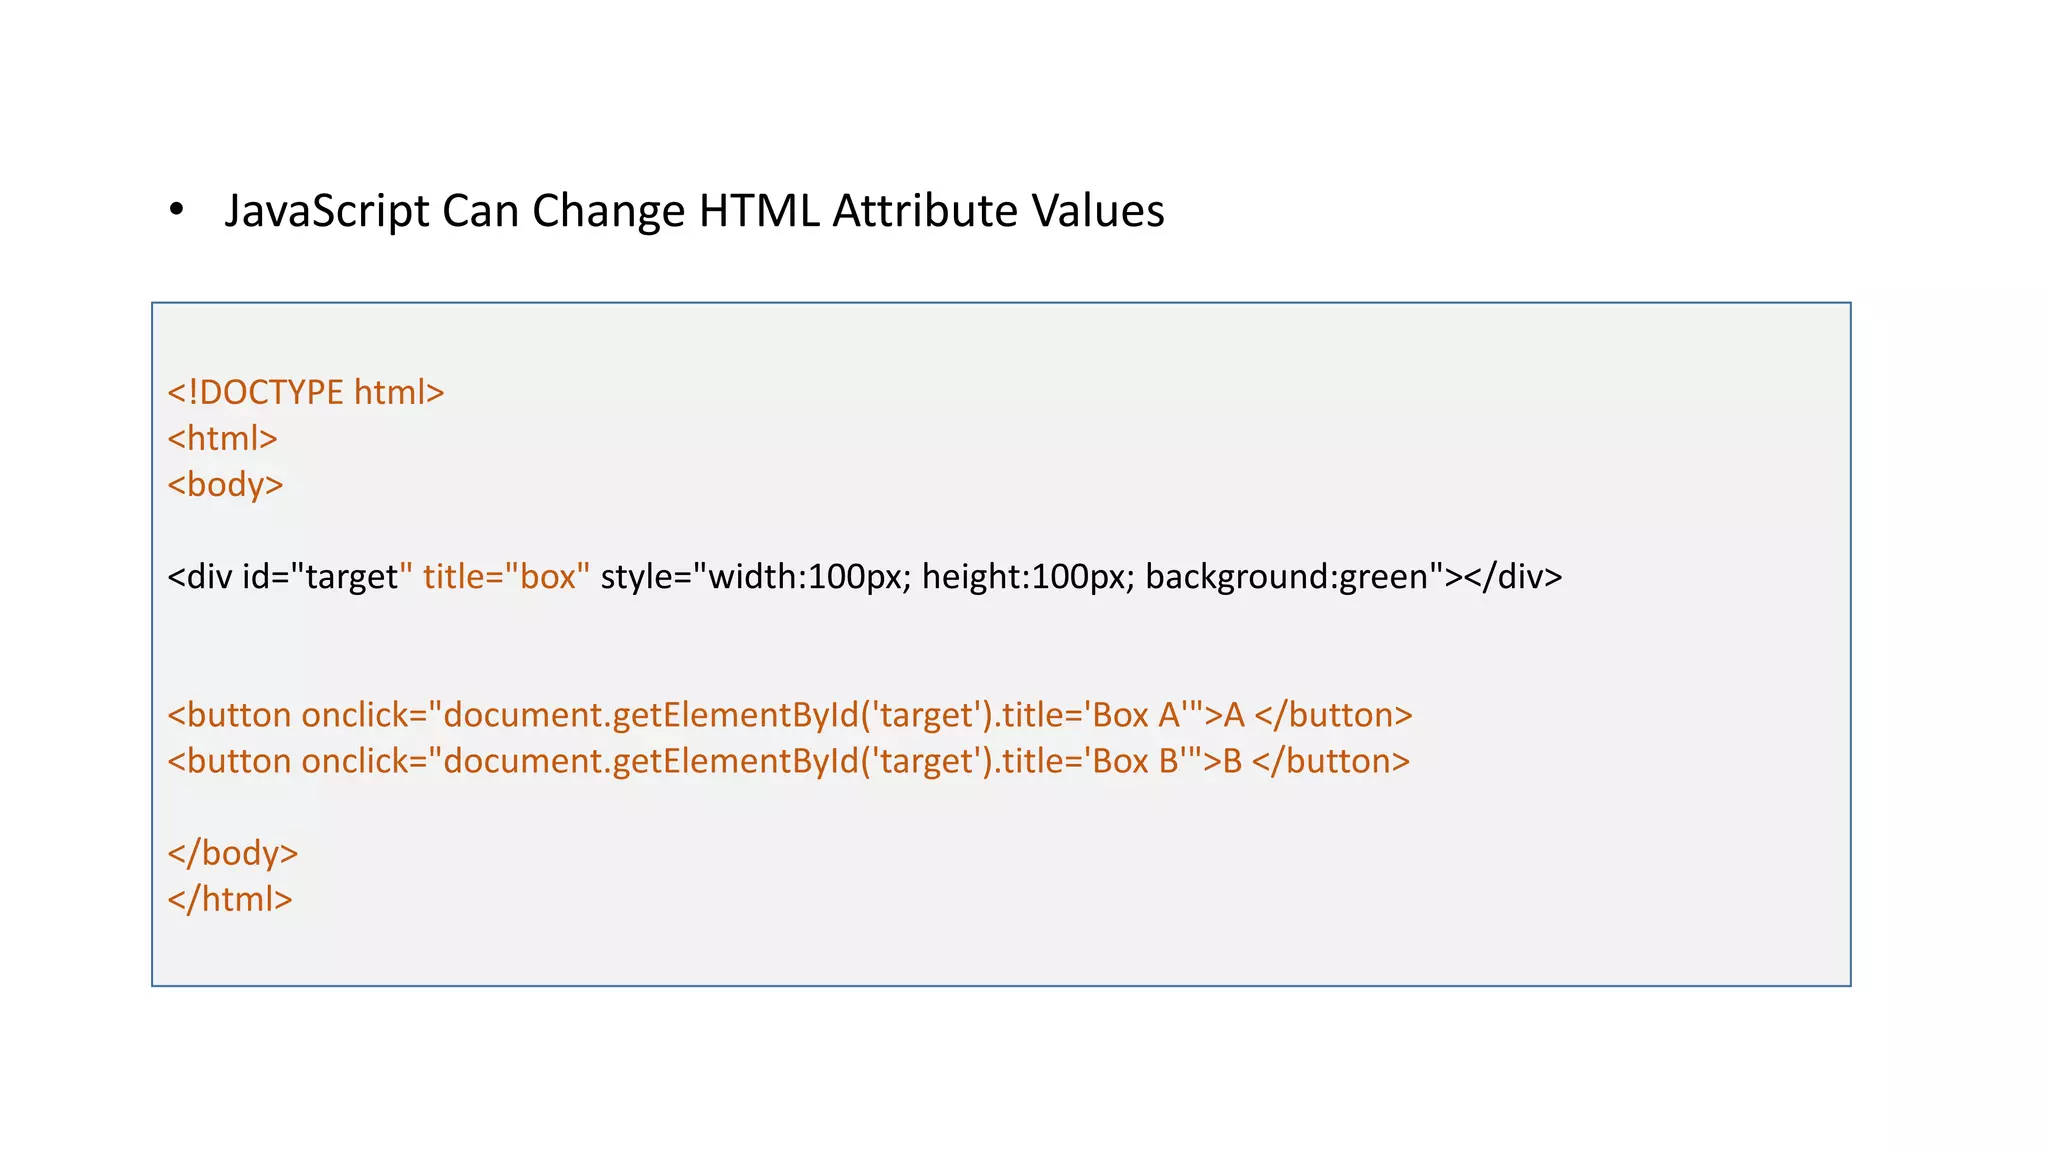Click the closing </body> tag line
Image resolution: width=2048 pixels, height=1152 pixels.
coord(233,853)
